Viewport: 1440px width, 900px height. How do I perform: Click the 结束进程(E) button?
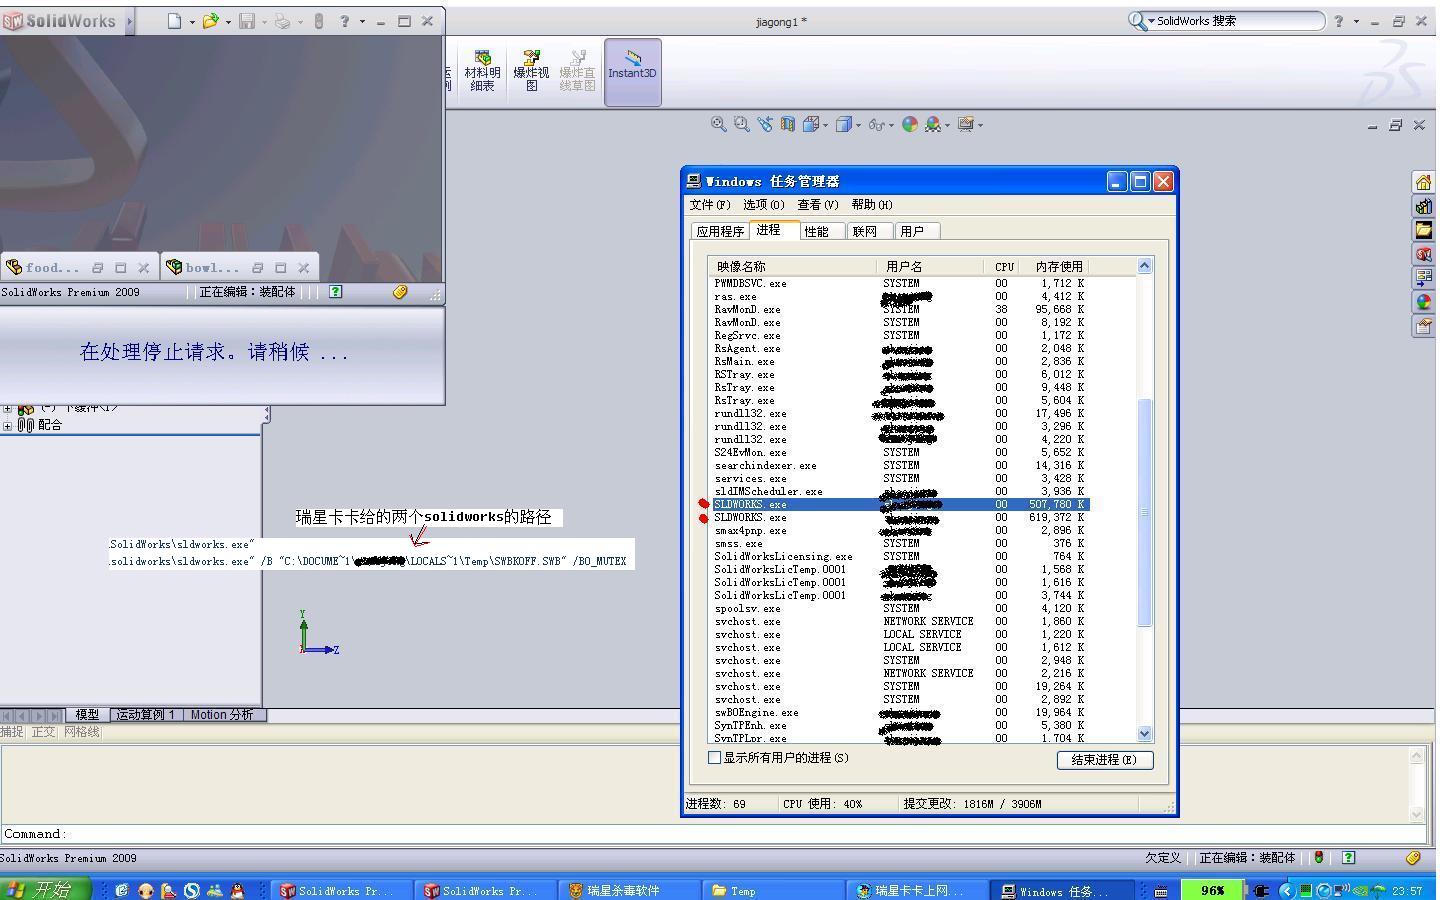(1104, 760)
